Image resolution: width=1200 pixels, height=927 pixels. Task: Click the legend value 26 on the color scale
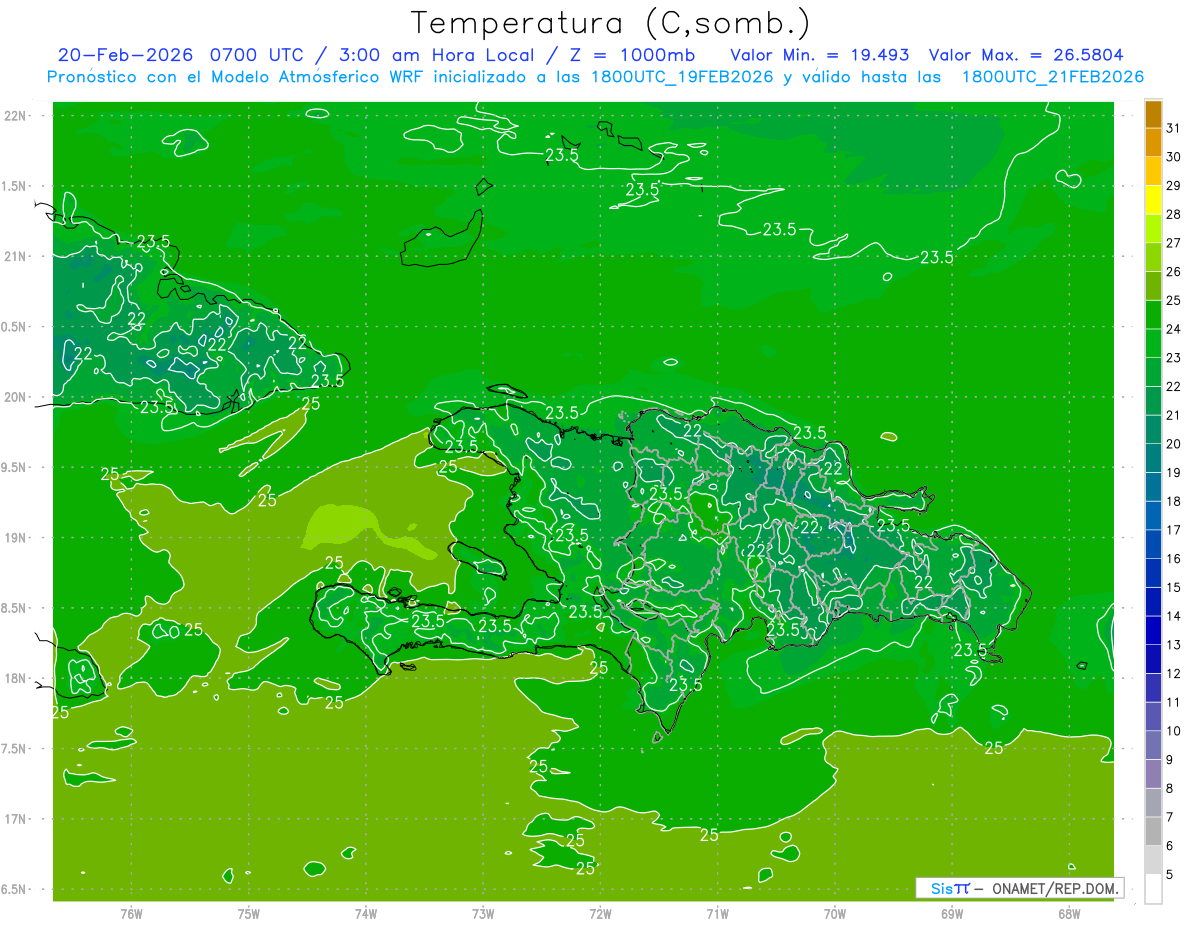point(1173,272)
